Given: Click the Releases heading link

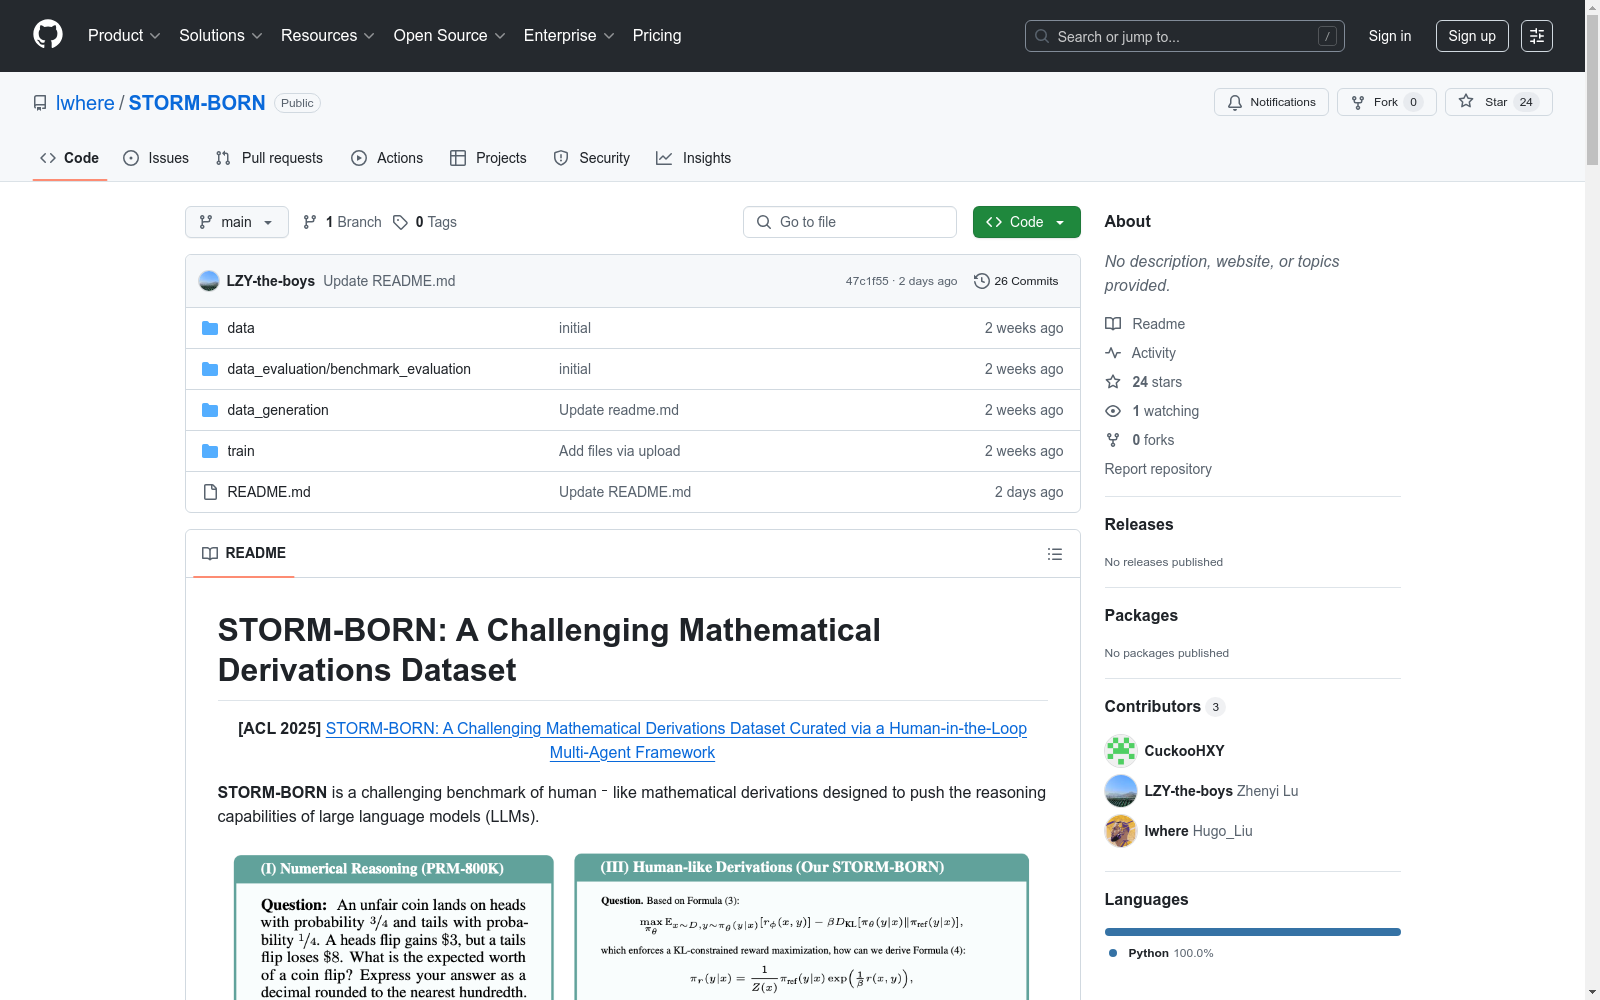Looking at the screenshot, I should click(1139, 525).
